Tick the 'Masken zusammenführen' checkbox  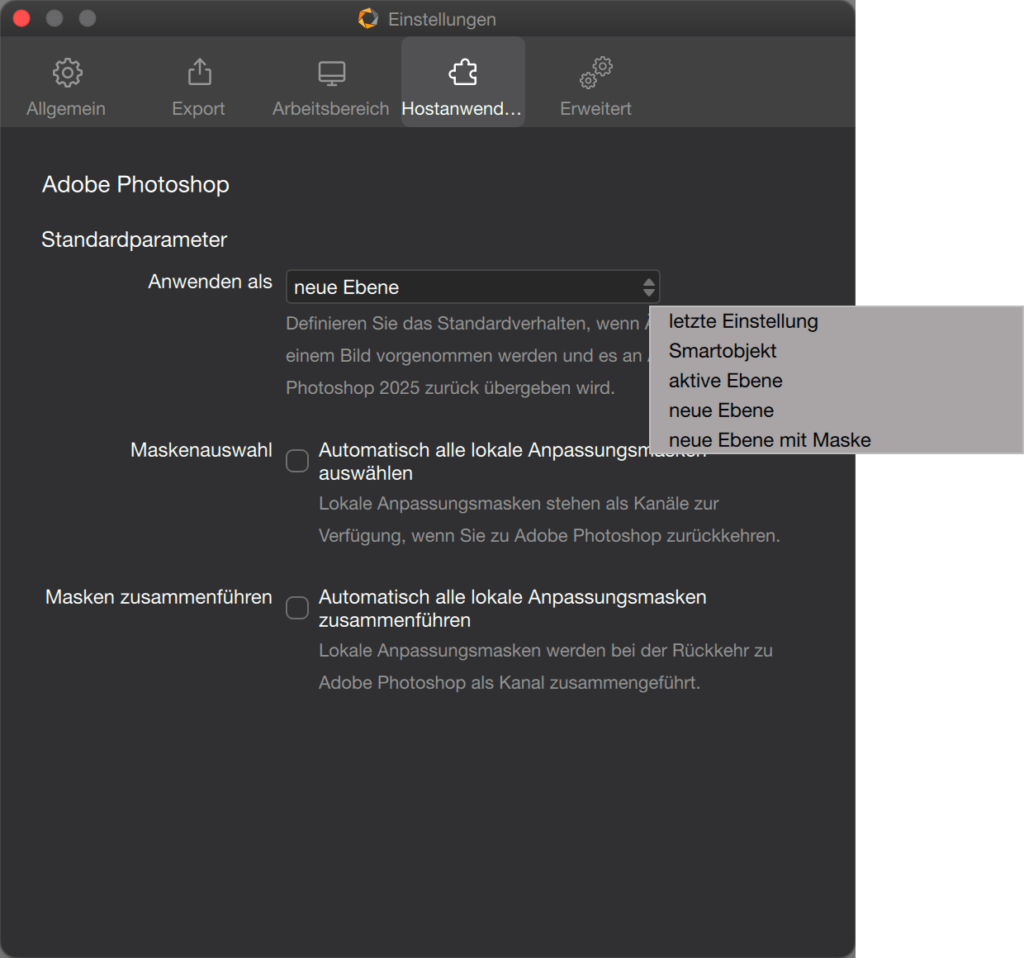click(x=297, y=607)
